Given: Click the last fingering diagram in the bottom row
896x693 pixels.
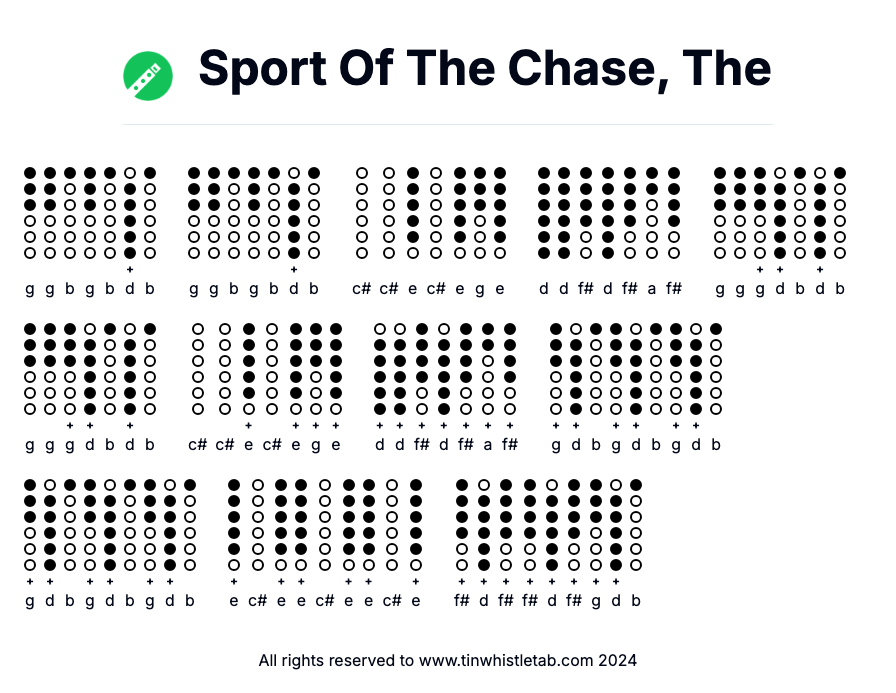Looking at the screenshot, I should pyautogui.click(x=636, y=525).
